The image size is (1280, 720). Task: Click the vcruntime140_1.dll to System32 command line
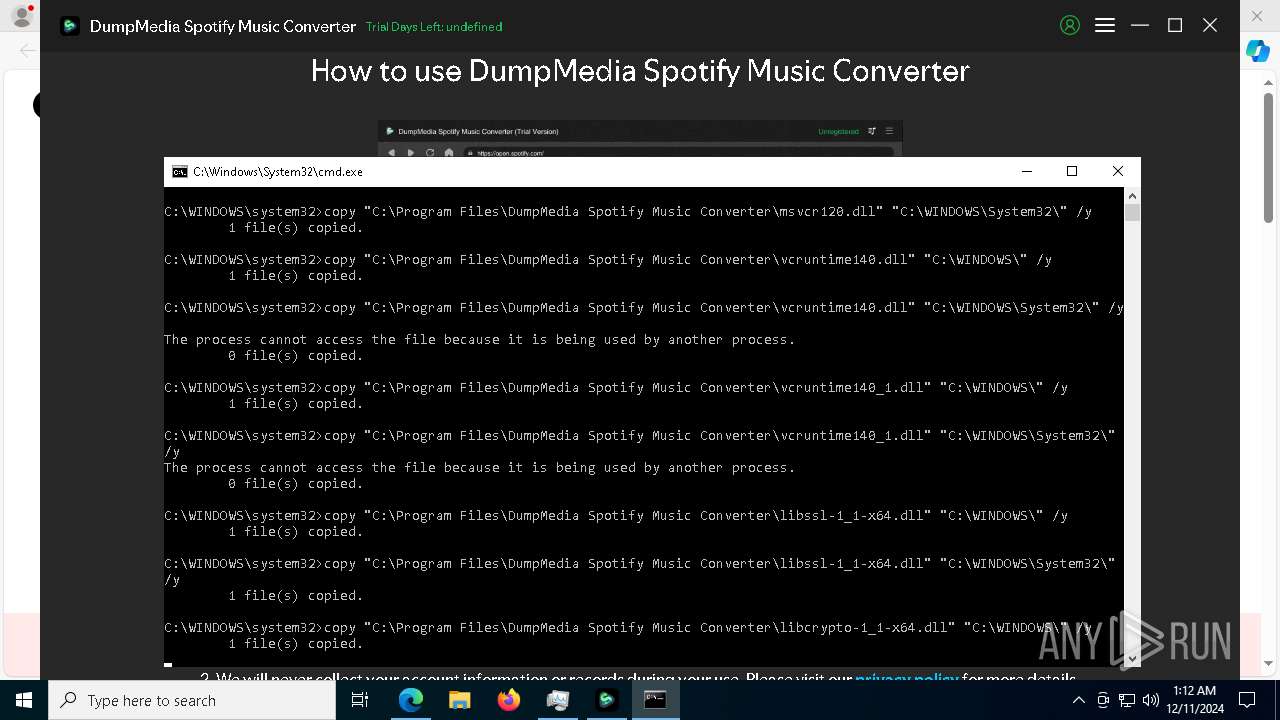640,443
